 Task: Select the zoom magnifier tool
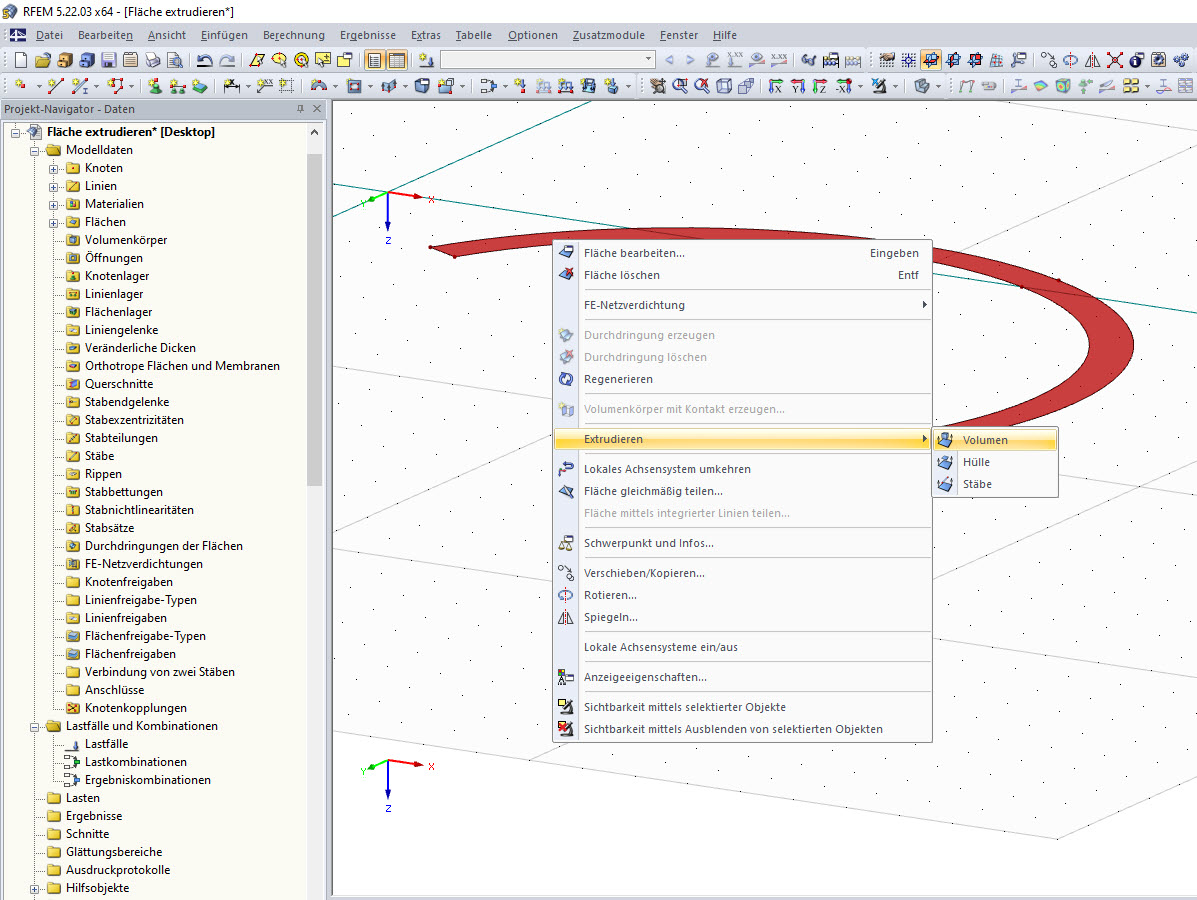[680, 85]
